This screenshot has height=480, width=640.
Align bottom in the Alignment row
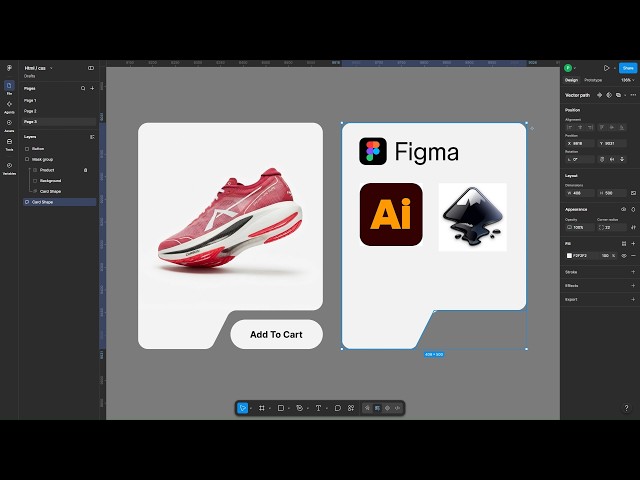[622, 127]
